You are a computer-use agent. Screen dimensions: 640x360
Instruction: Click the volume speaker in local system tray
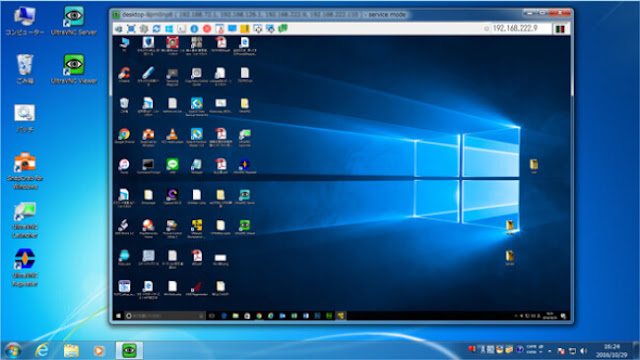click(x=583, y=351)
